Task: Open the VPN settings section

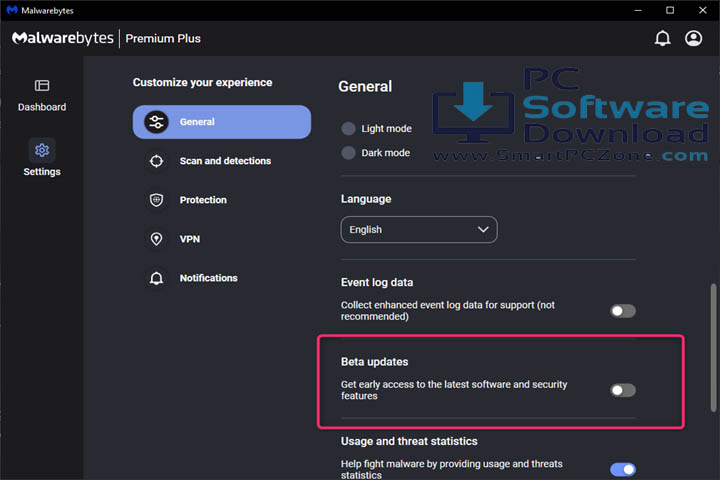Action: 190,239
